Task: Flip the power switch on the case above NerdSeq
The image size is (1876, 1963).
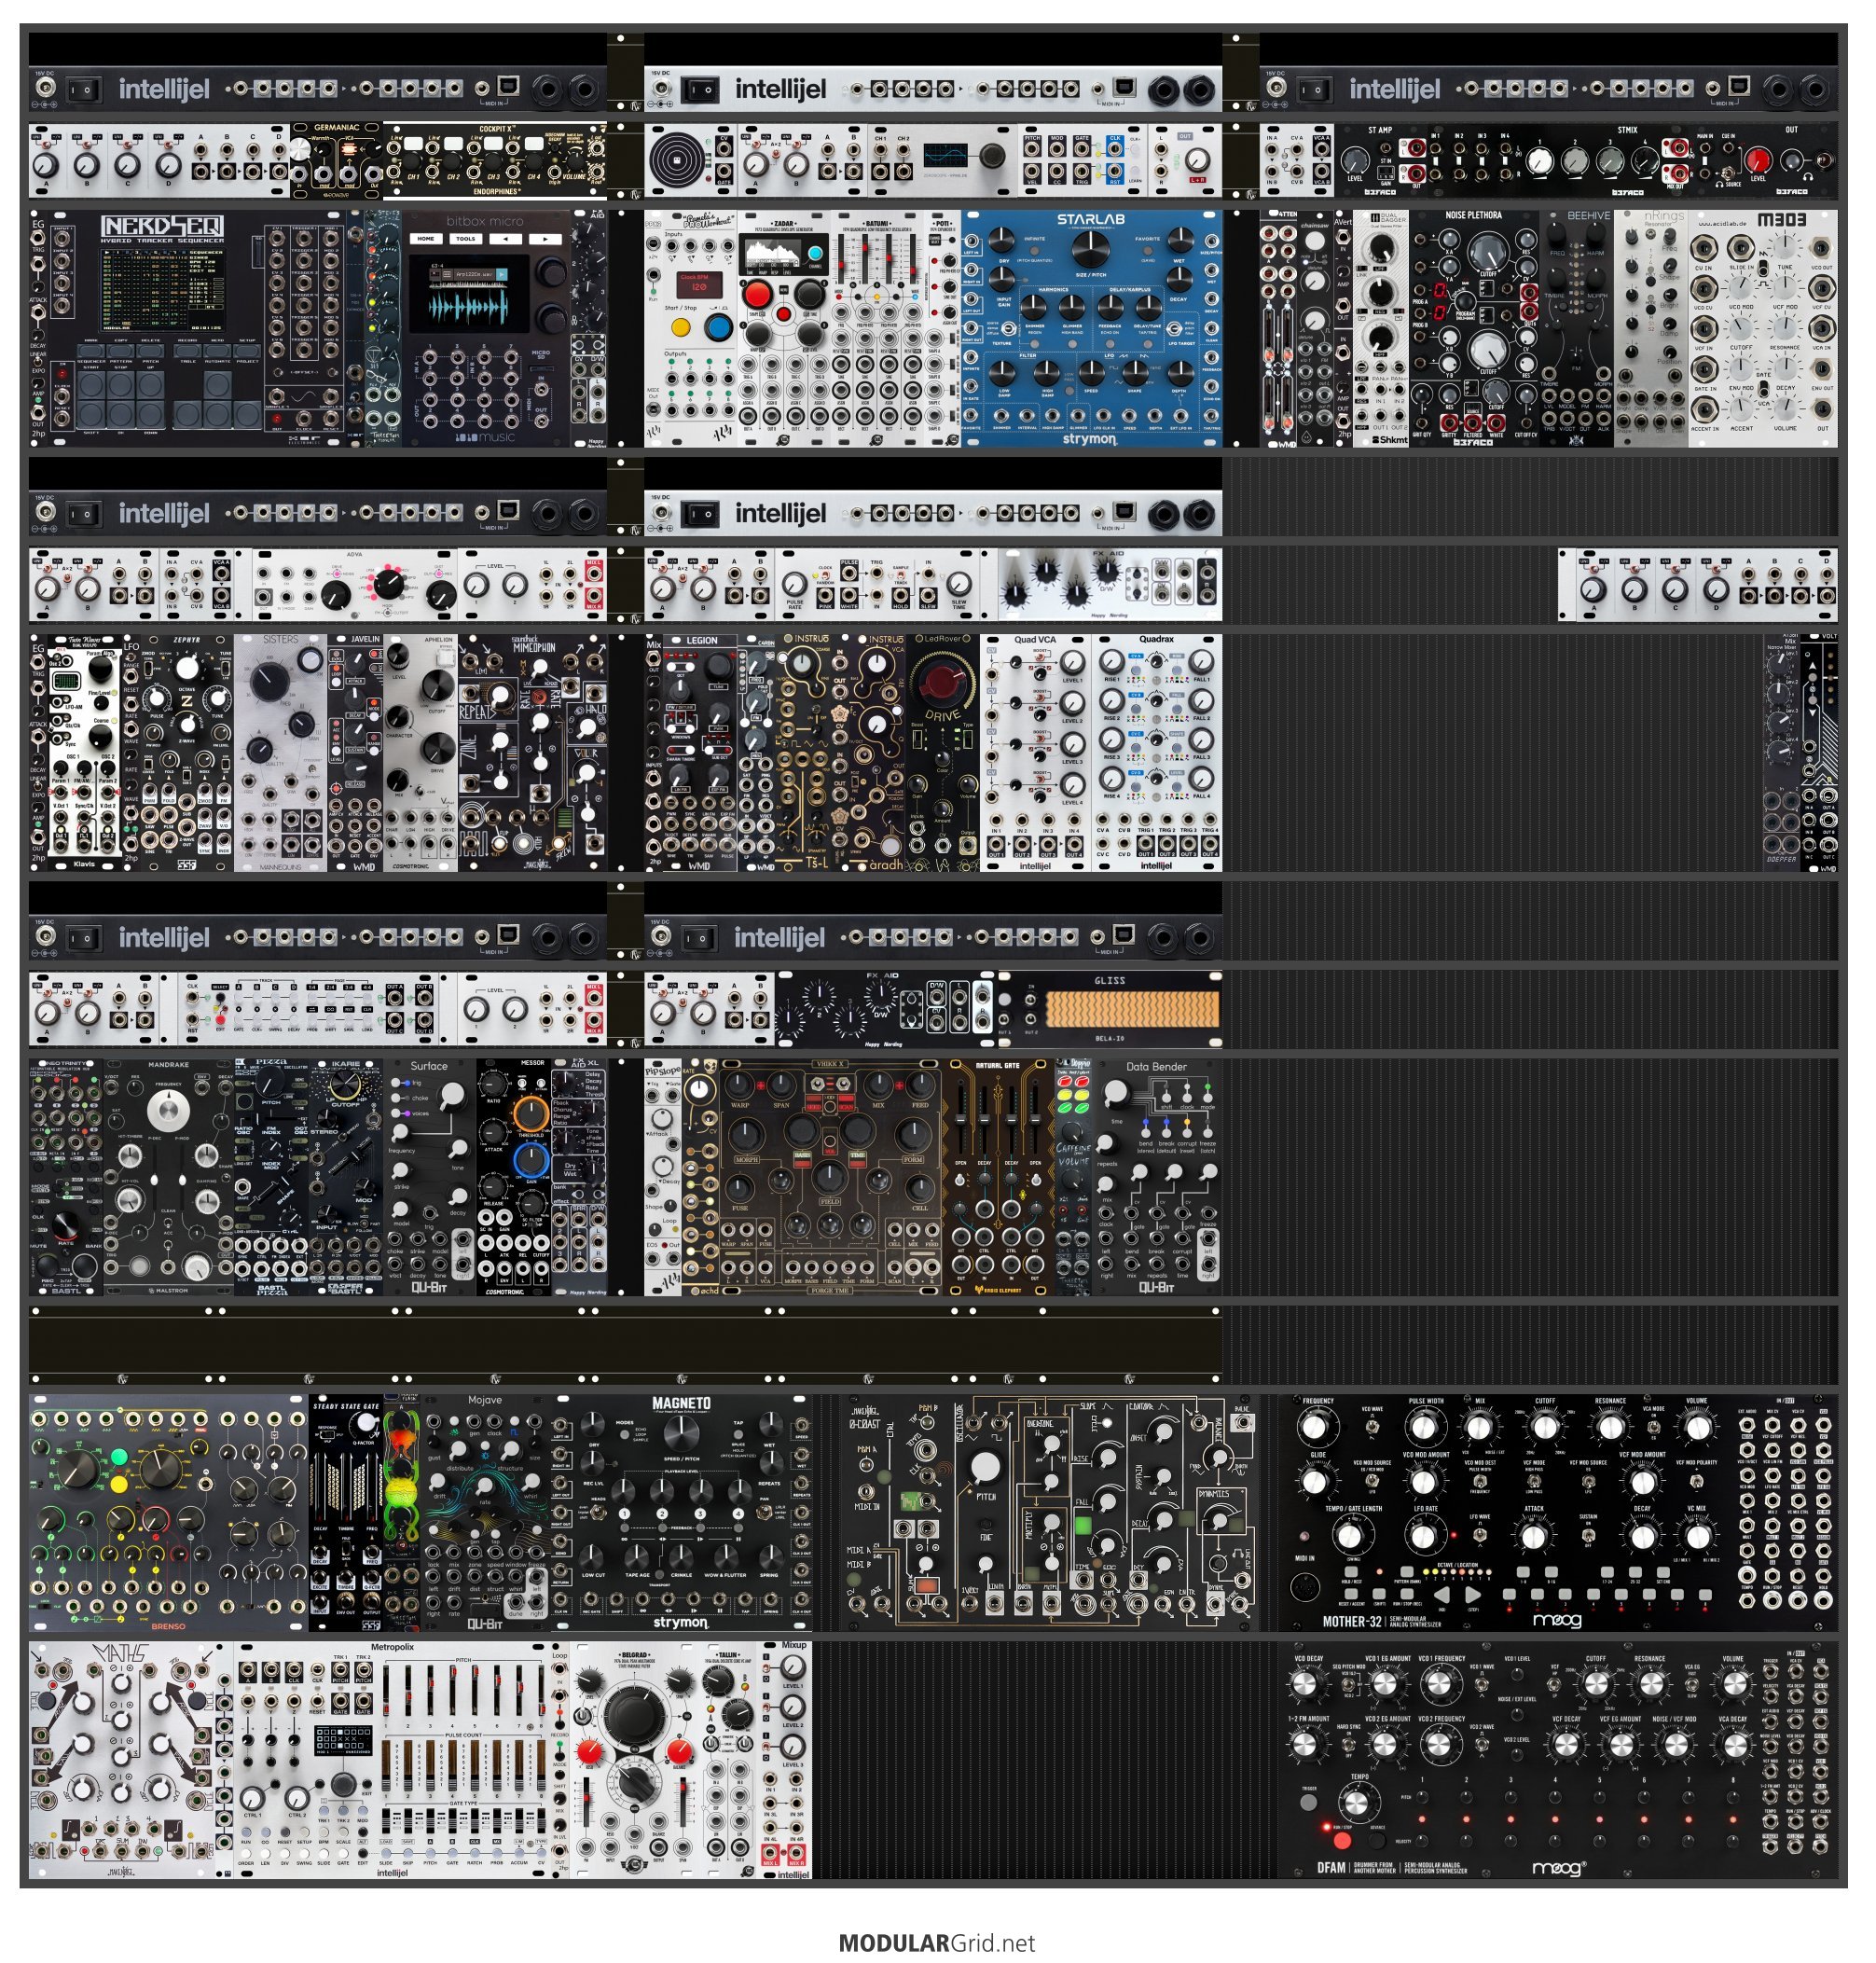Action: pos(84,90)
